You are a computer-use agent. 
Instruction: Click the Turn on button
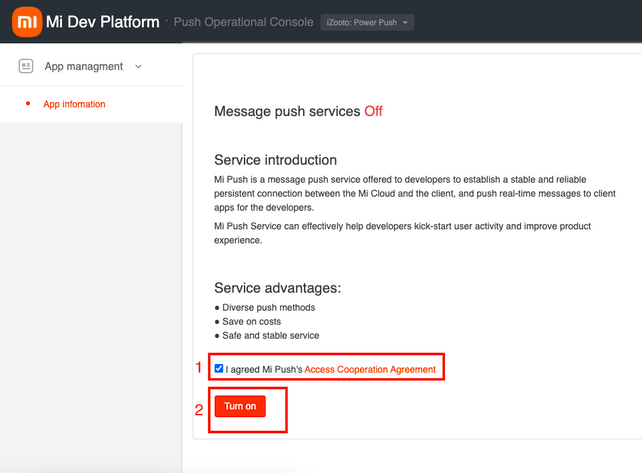pyautogui.click(x=240, y=406)
